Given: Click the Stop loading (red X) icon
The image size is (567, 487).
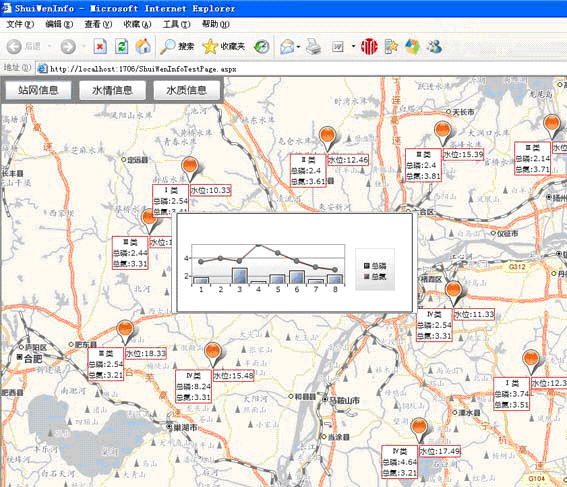Looking at the screenshot, I should coord(100,46).
